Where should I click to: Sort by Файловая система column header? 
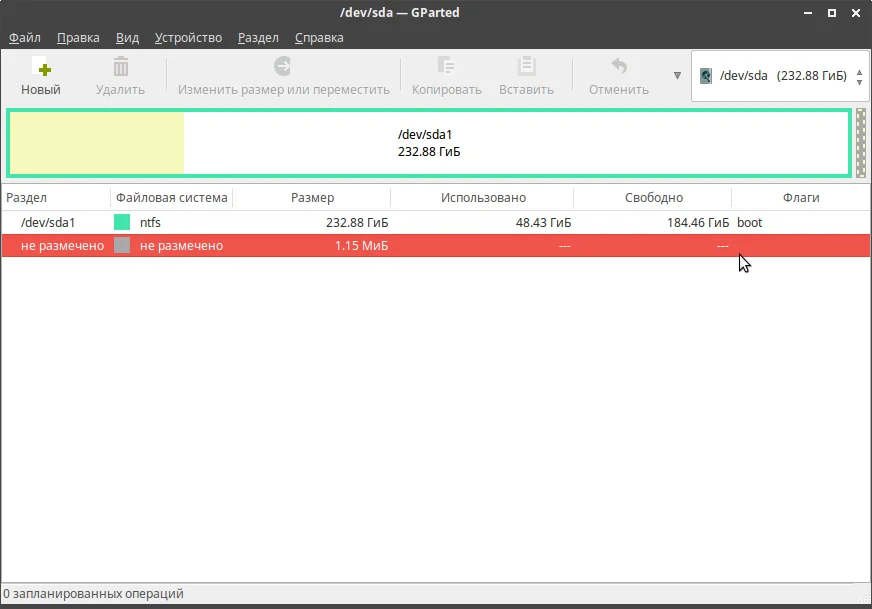point(171,197)
